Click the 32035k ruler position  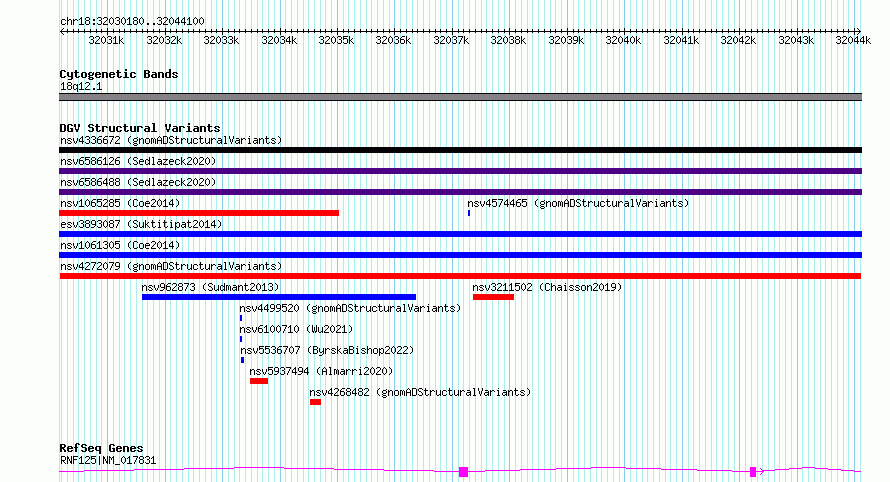pos(336,40)
